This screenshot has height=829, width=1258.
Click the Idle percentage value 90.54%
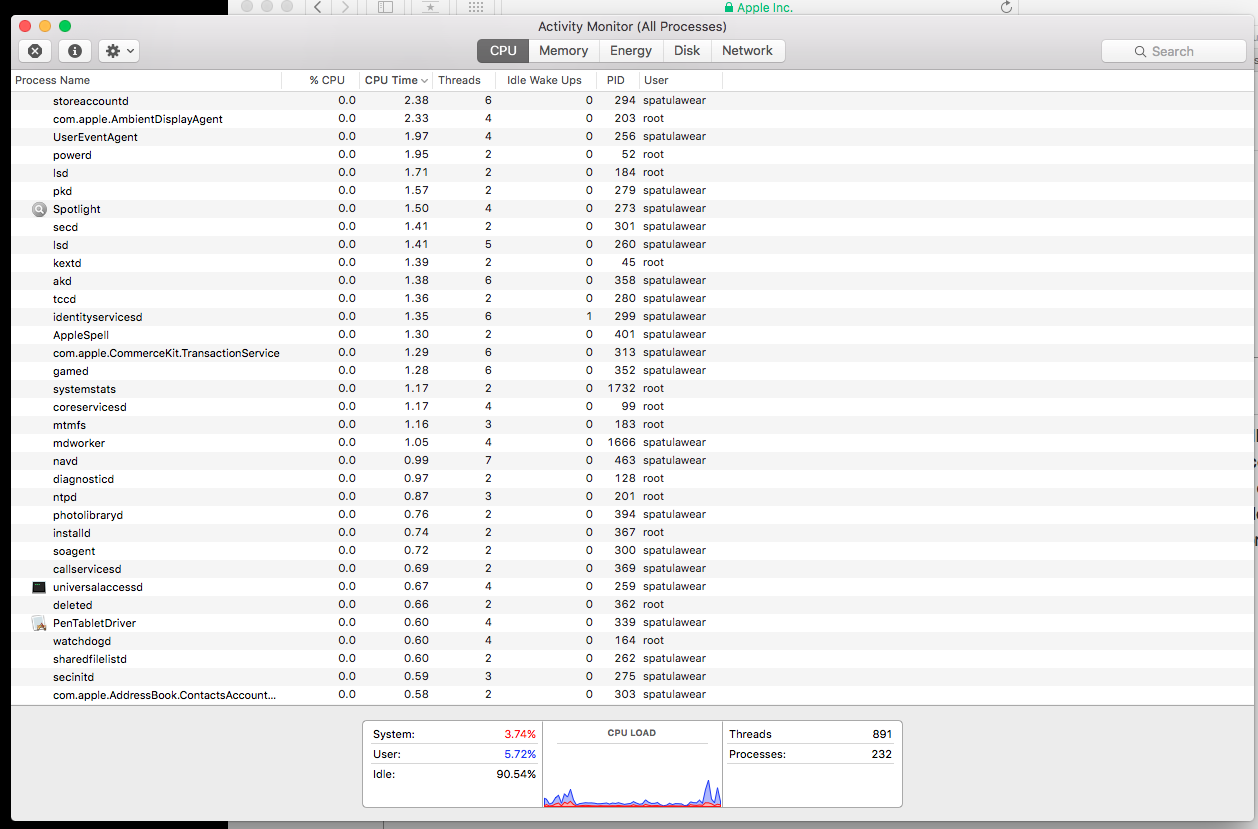[x=516, y=774]
